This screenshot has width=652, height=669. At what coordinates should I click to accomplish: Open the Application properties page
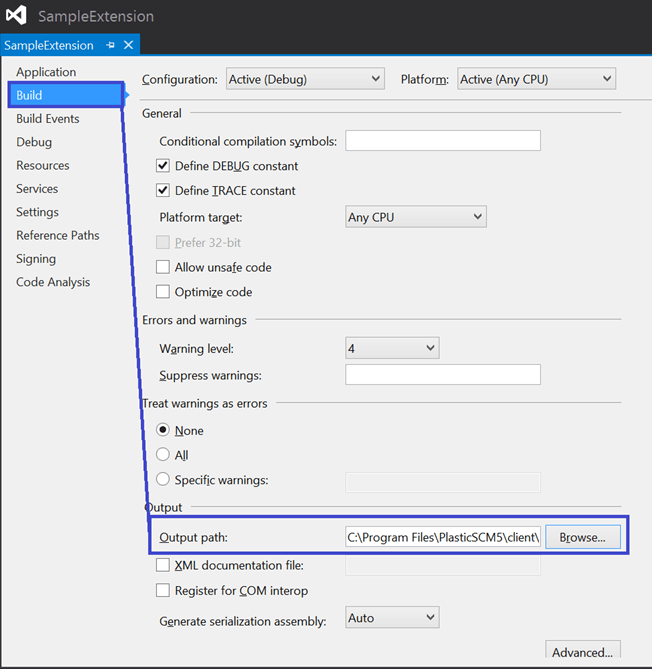pos(46,72)
